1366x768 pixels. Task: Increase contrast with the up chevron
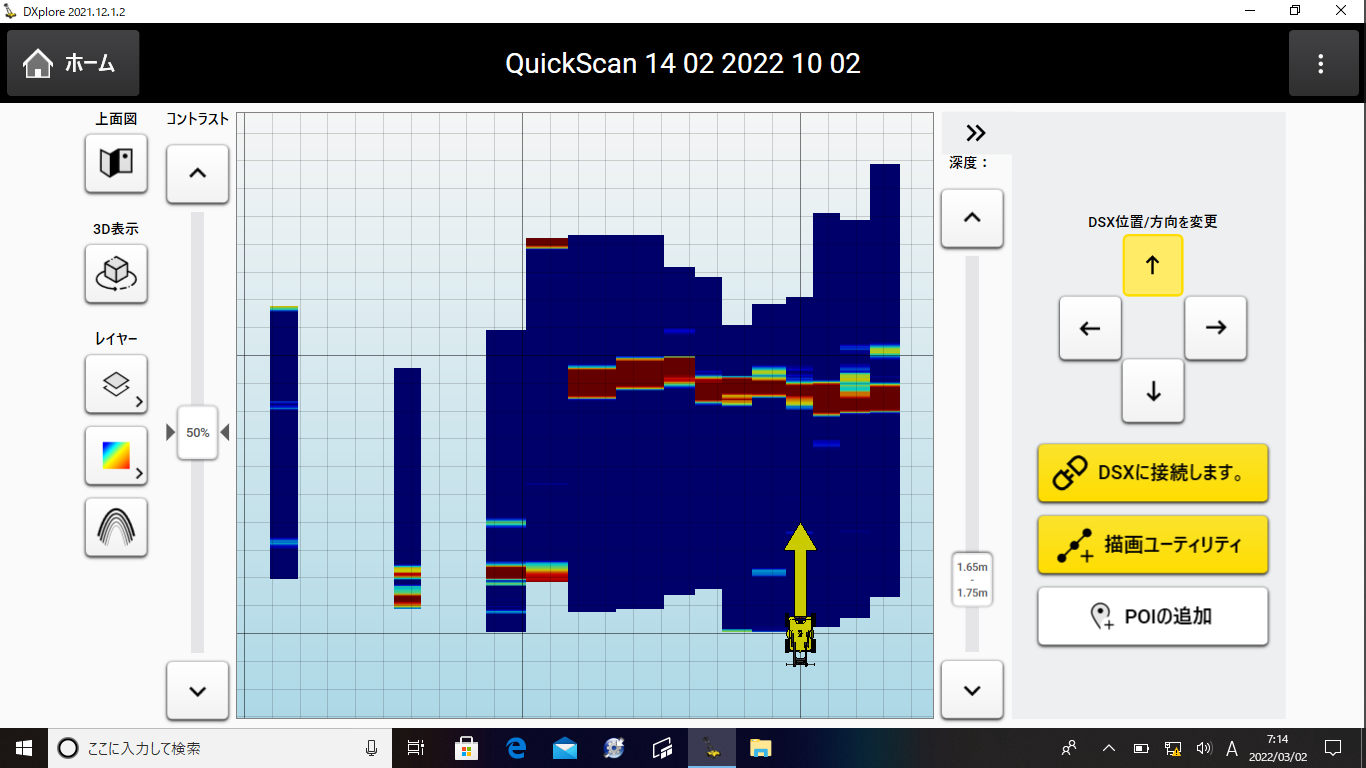(197, 174)
